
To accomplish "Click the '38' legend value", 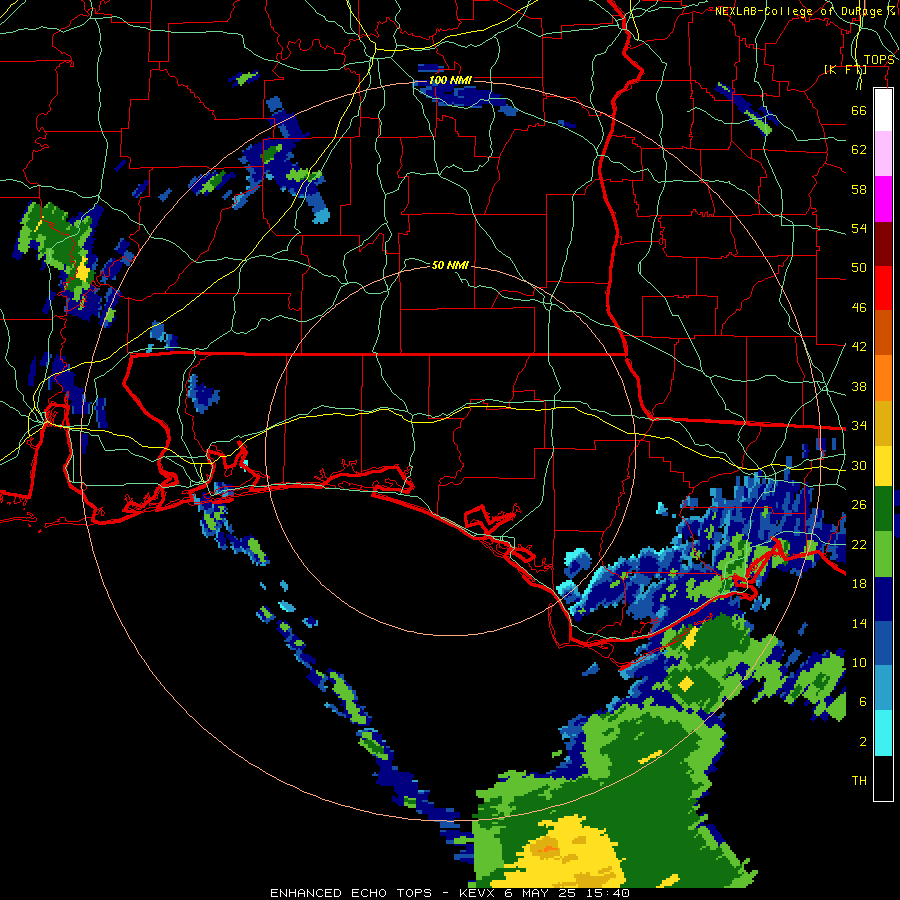I will [859, 386].
